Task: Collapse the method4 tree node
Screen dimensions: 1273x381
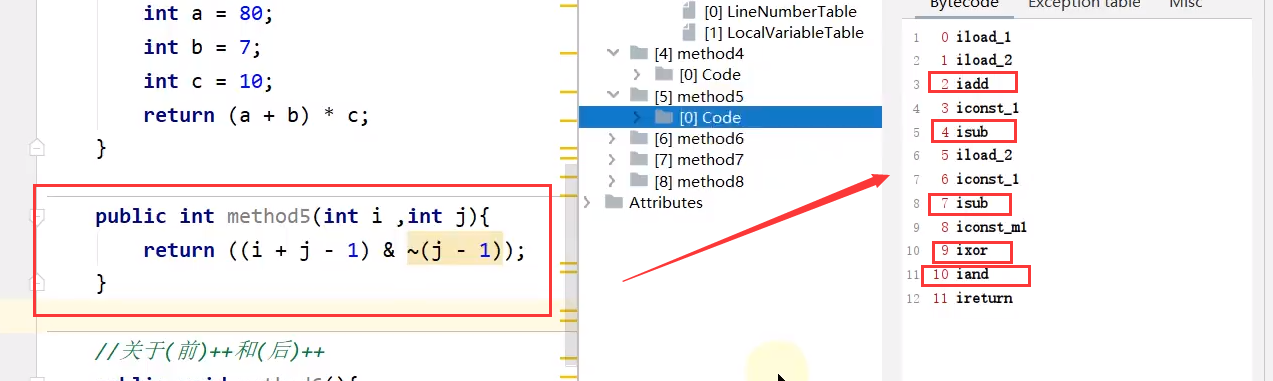Action: [613, 53]
